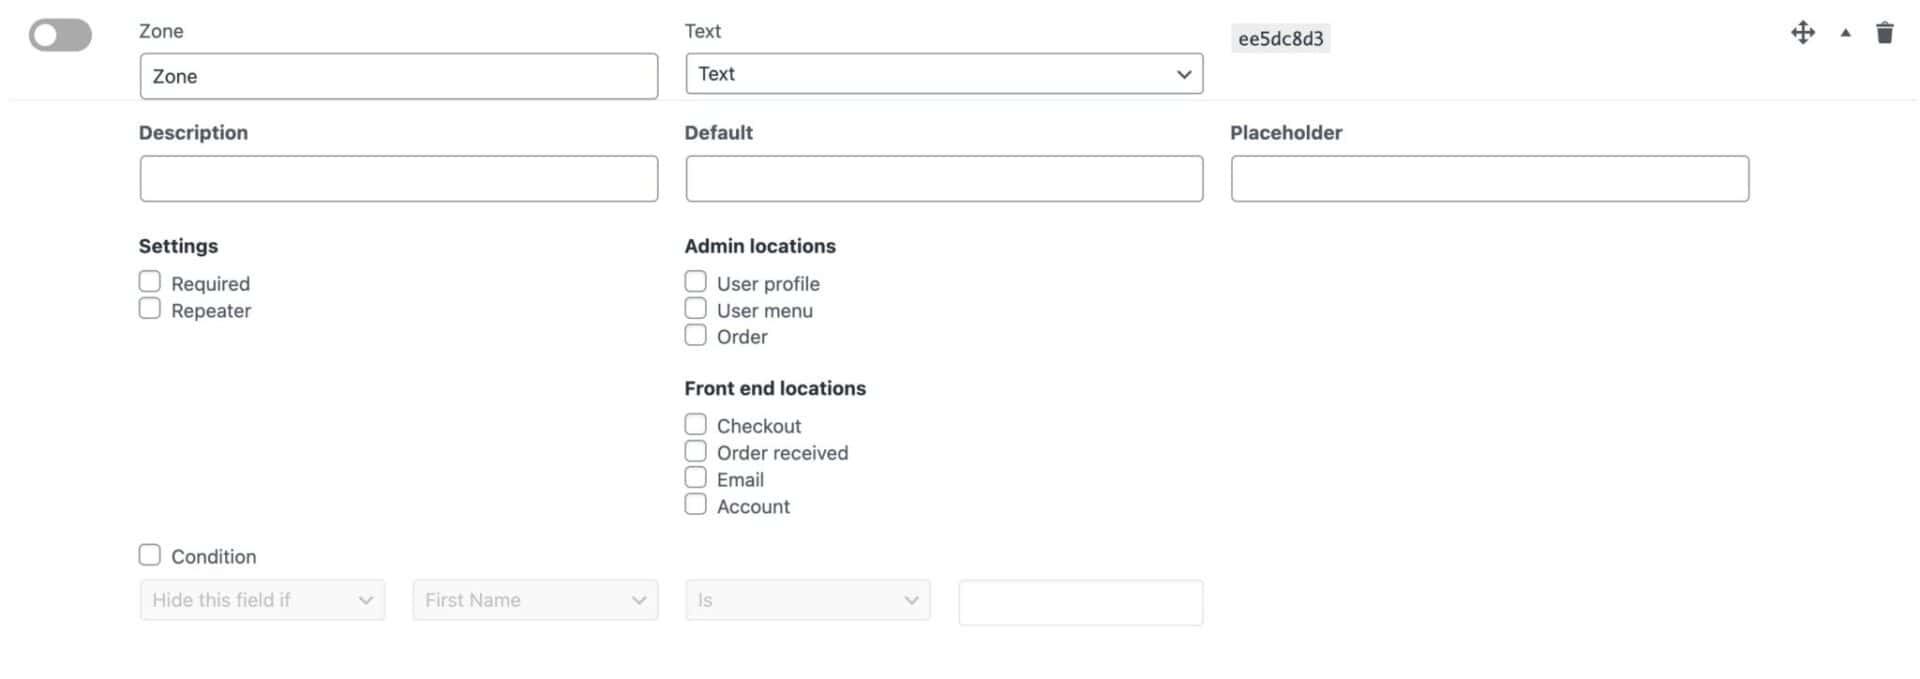Check the Email front end location
The height and width of the screenshot is (679, 1920).
point(695,478)
